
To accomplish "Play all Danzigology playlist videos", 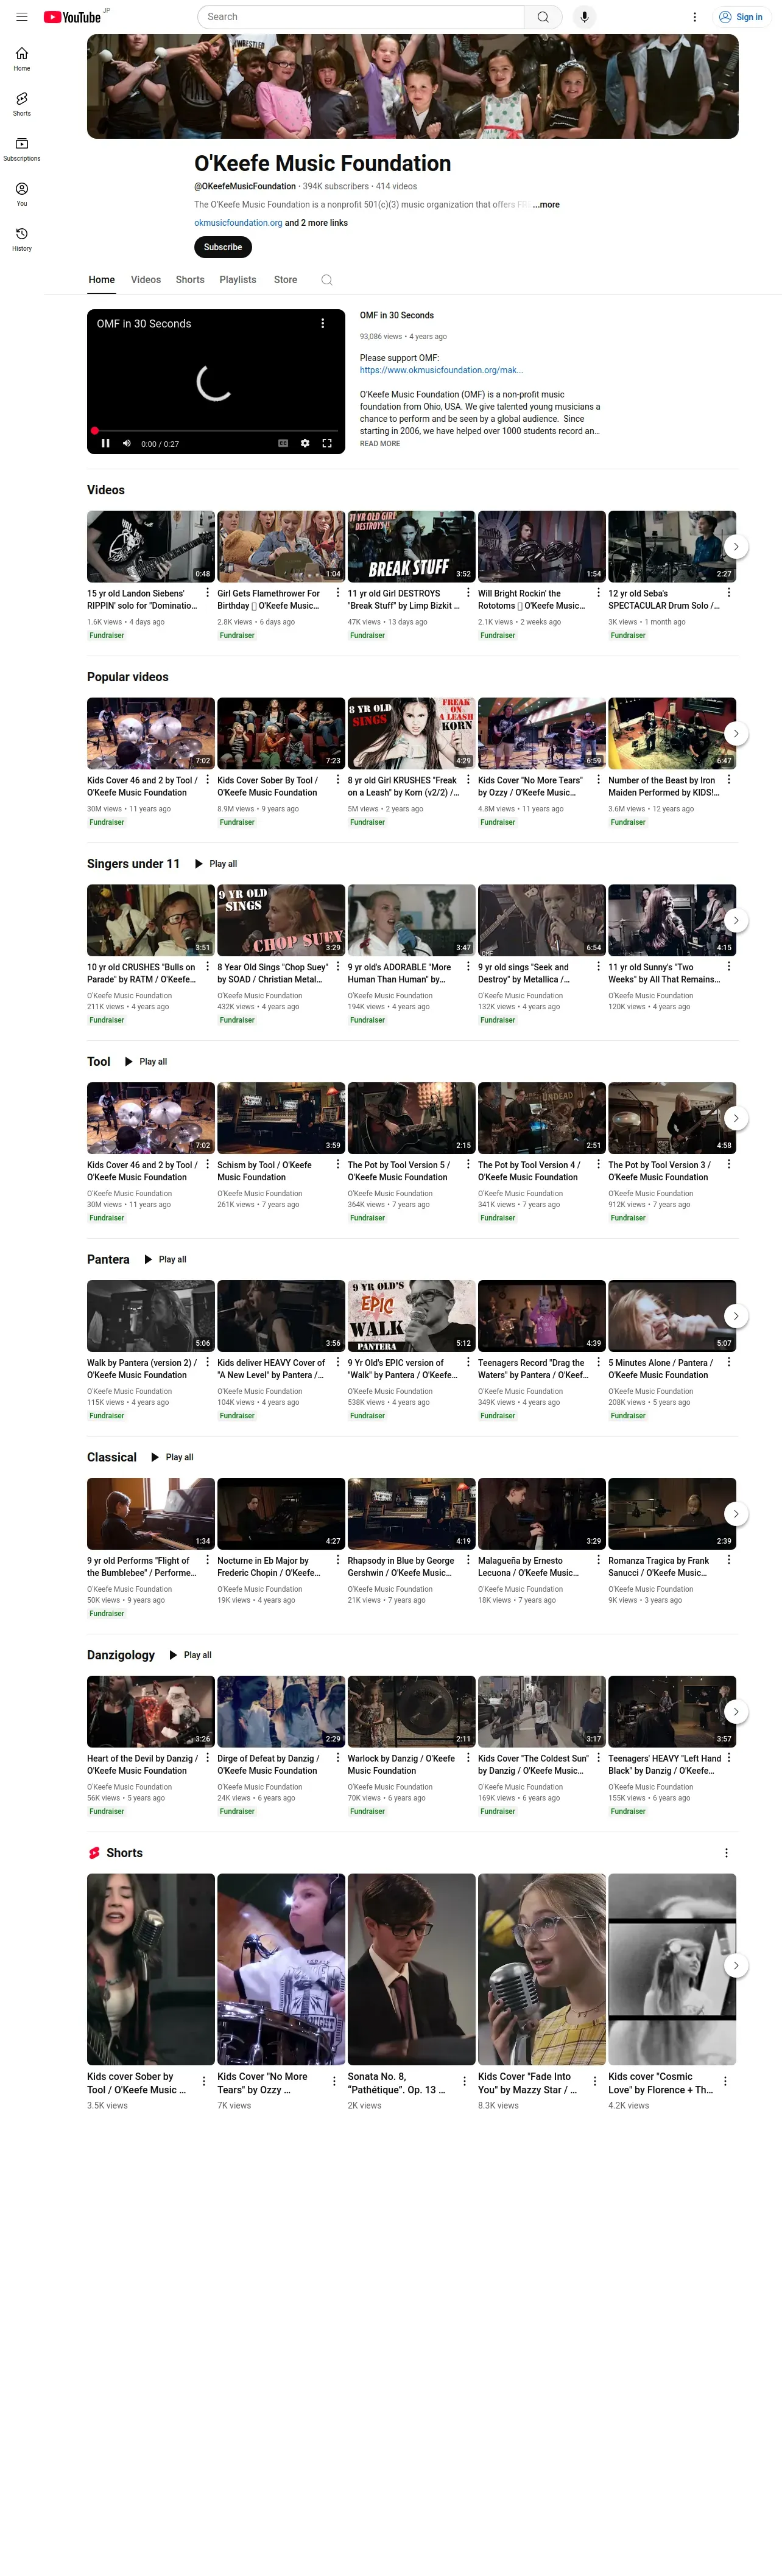I will click(190, 1656).
